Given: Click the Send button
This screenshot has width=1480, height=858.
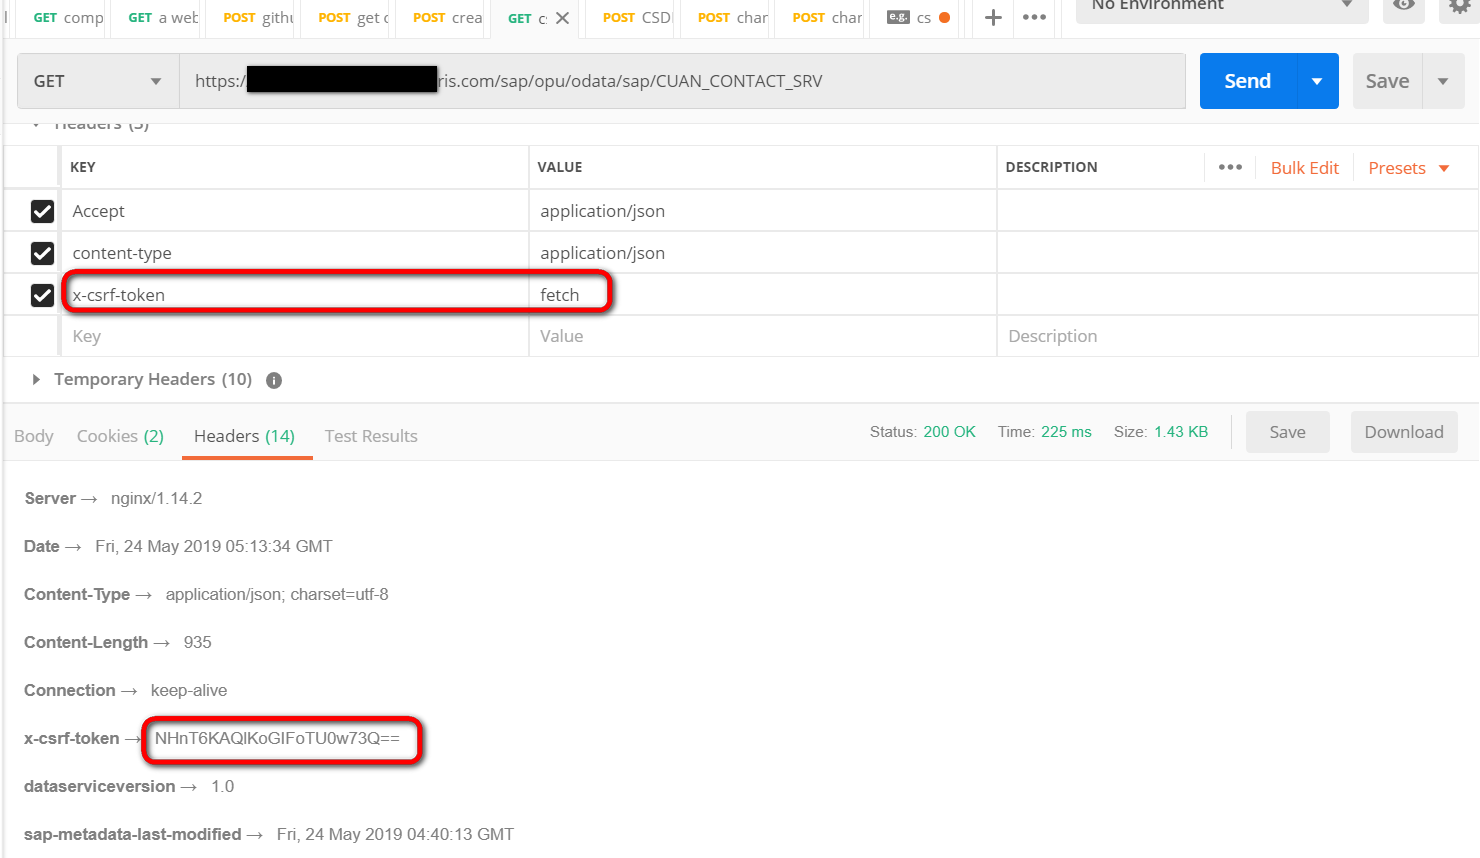Looking at the screenshot, I should click(1246, 81).
